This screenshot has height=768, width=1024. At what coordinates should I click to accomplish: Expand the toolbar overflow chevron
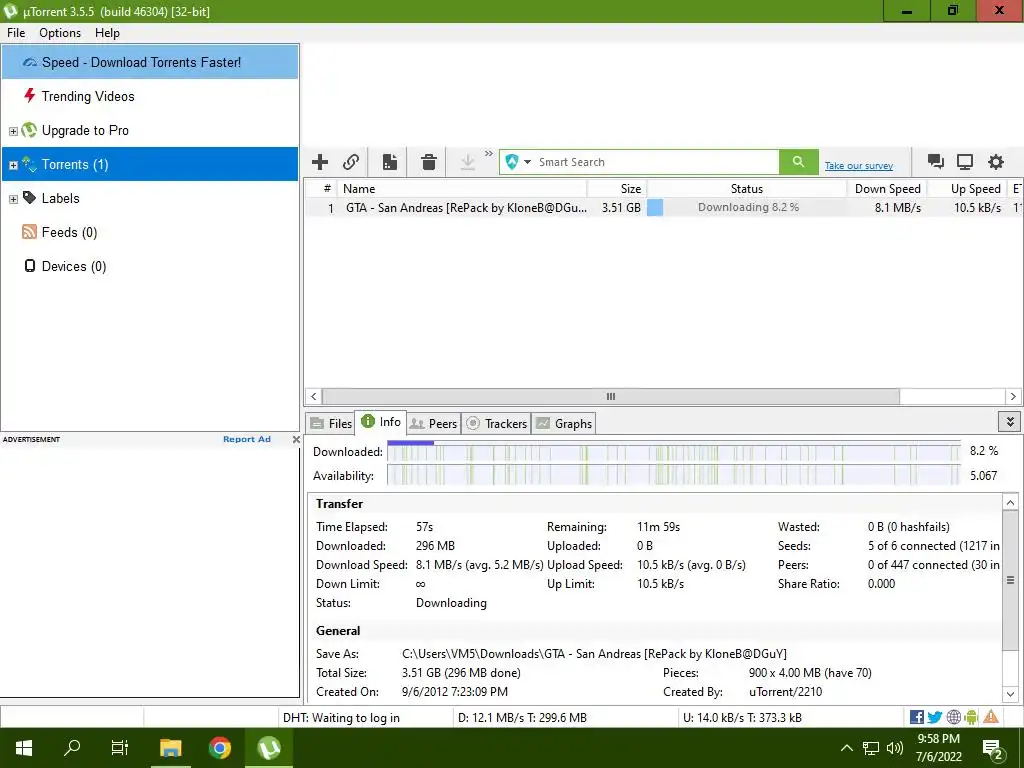point(488,153)
